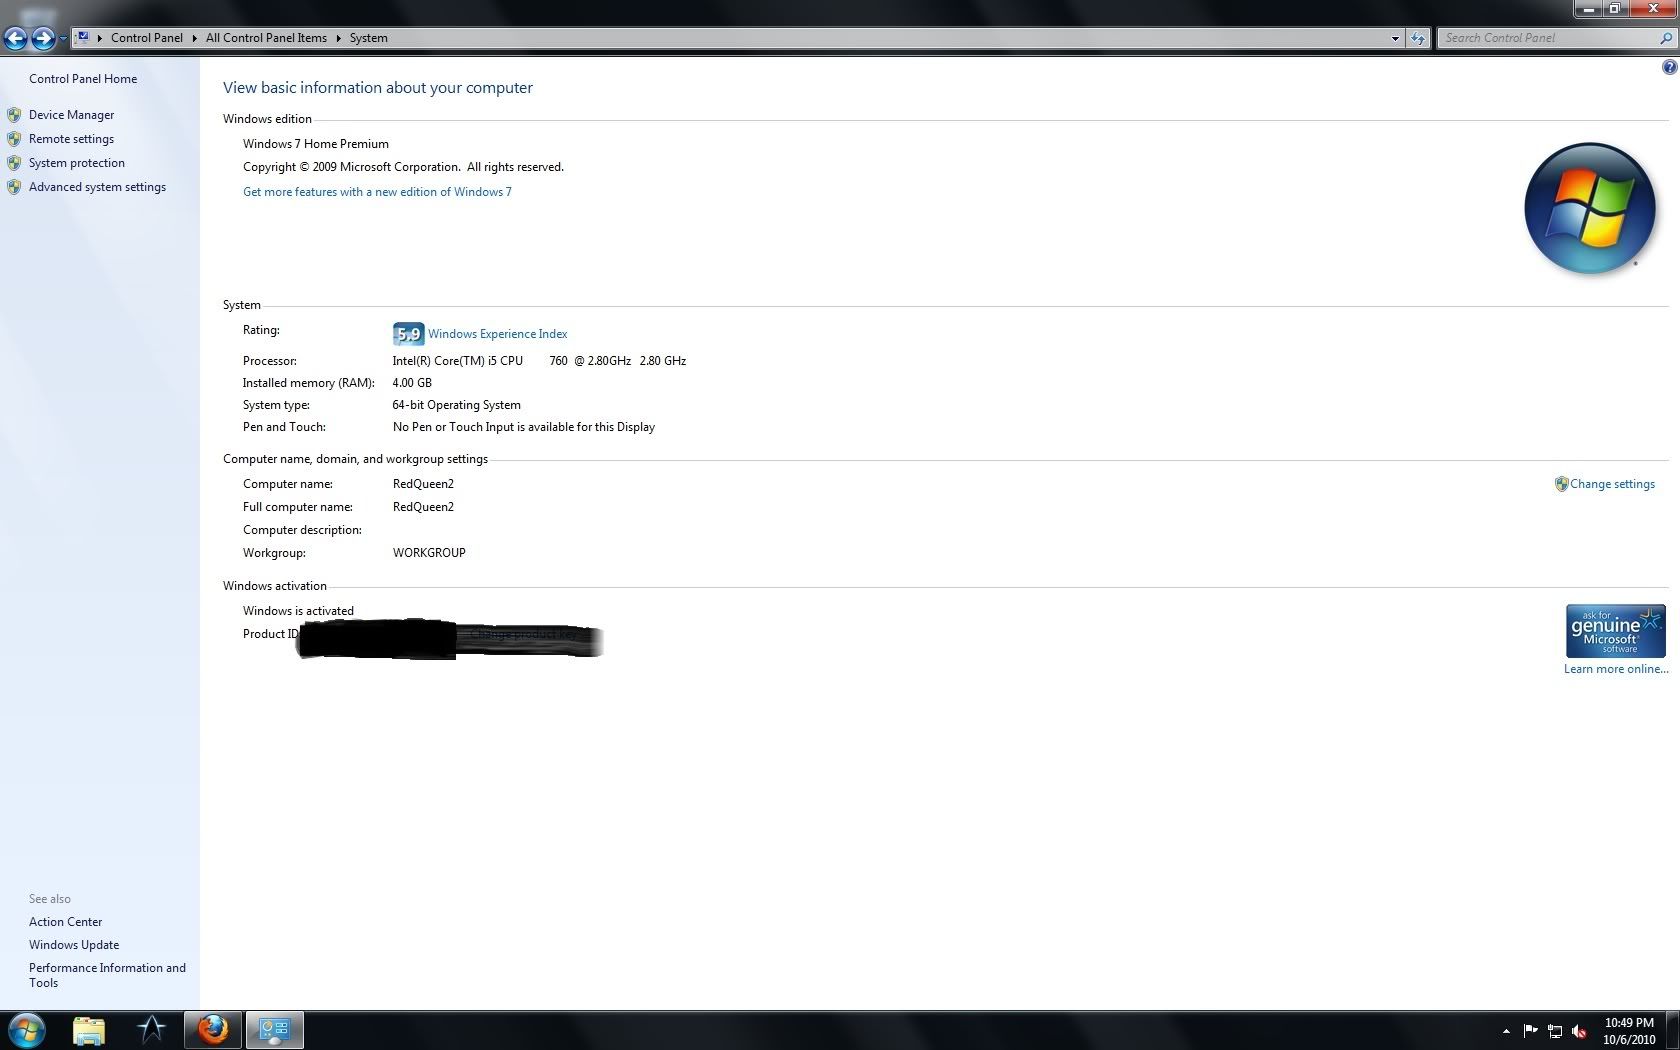The width and height of the screenshot is (1680, 1050).
Task: Expand the chevron before Control Panel breadcrumb
Action: (99, 38)
